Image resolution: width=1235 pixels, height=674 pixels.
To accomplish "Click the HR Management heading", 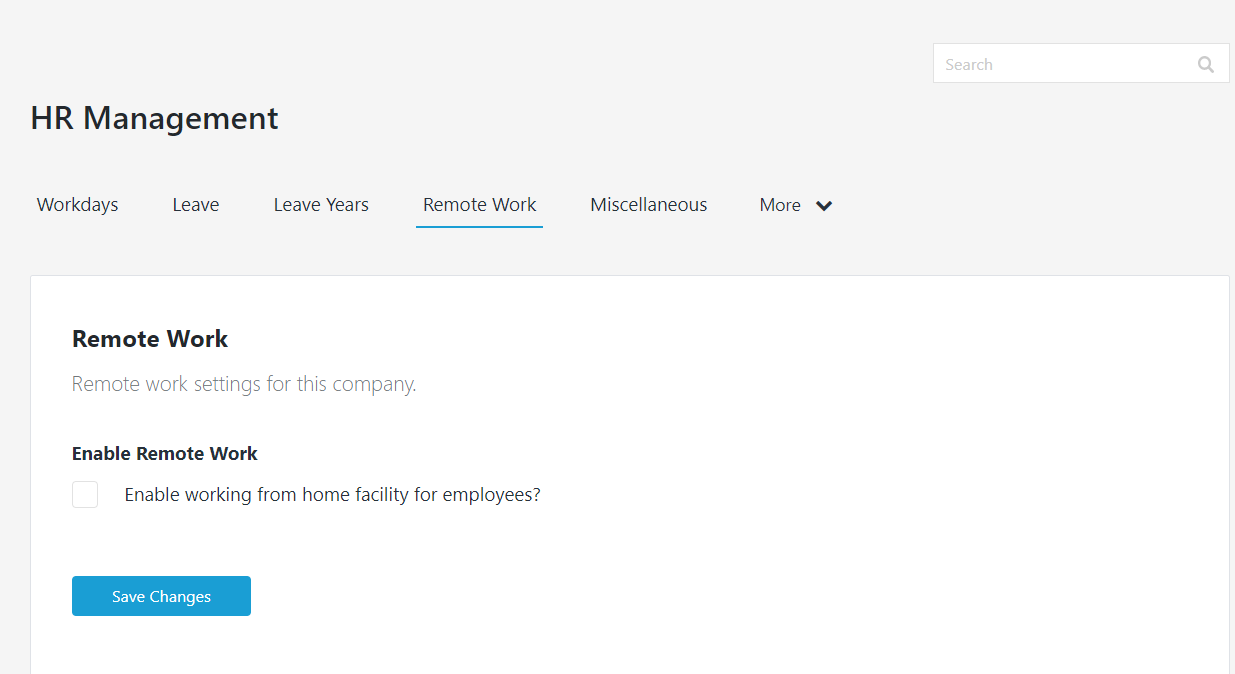I will point(154,118).
